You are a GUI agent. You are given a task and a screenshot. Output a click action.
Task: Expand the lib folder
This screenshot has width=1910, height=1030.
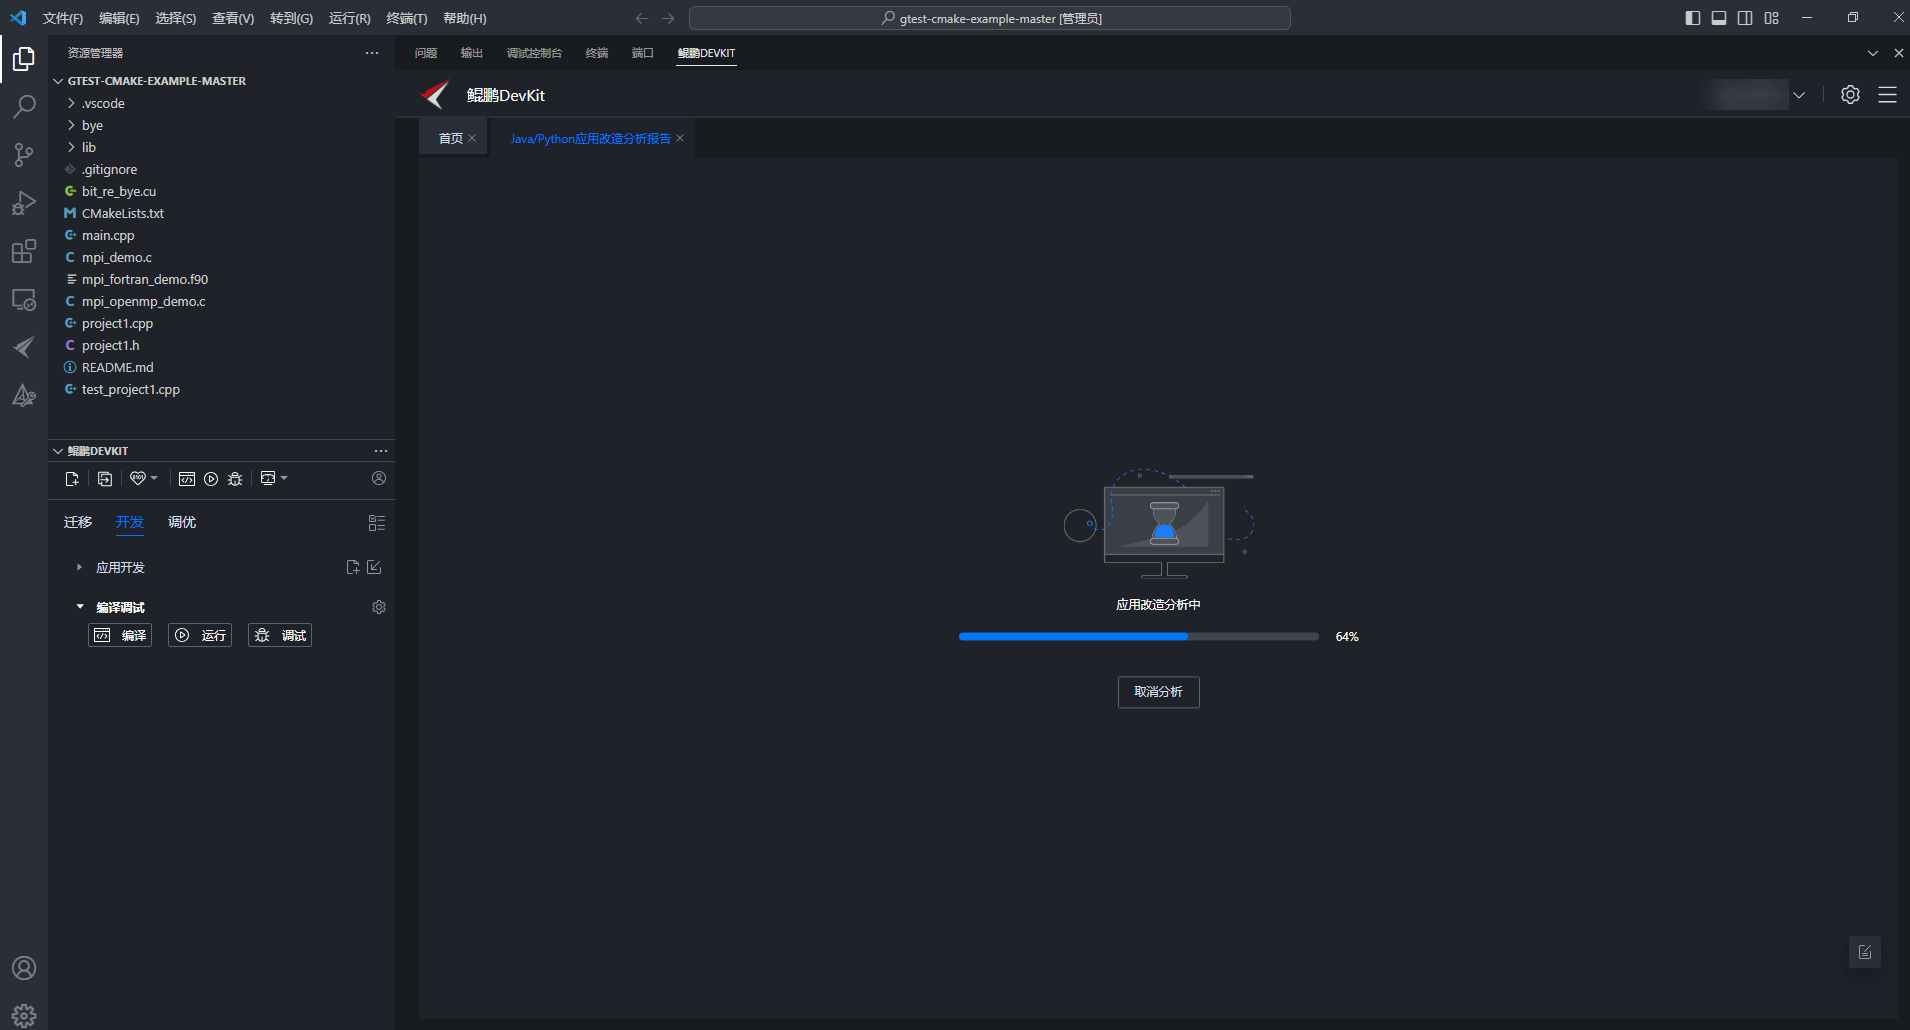click(71, 147)
